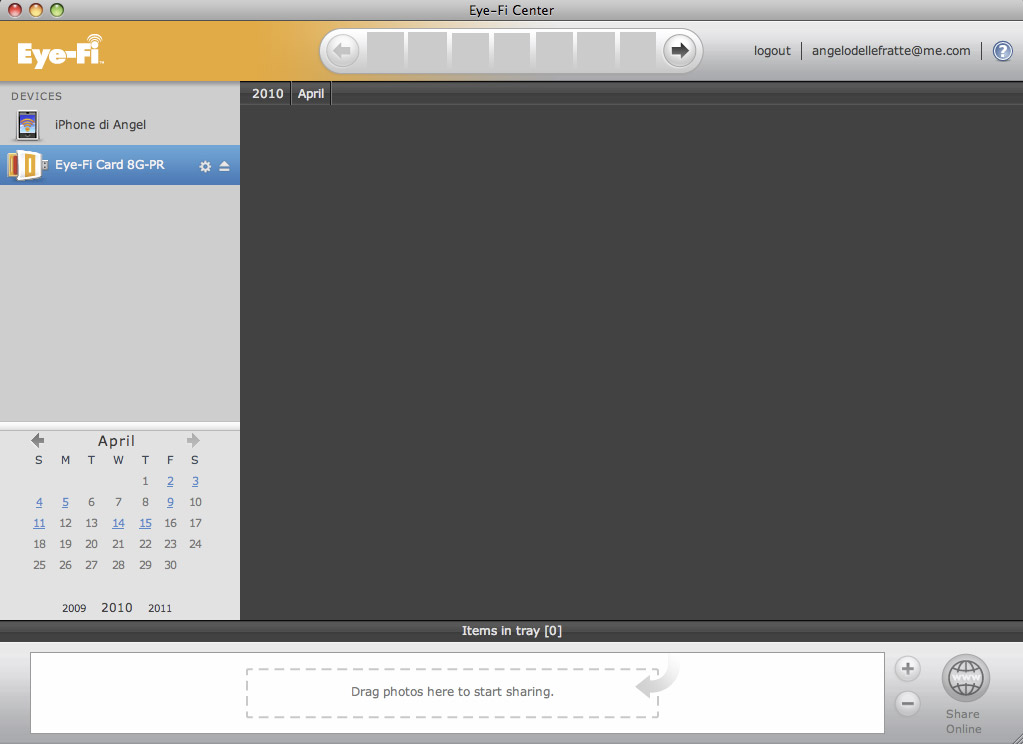Viewport: 1023px width, 744px height.
Task: Click the green zoom window button
Action: 57,10
